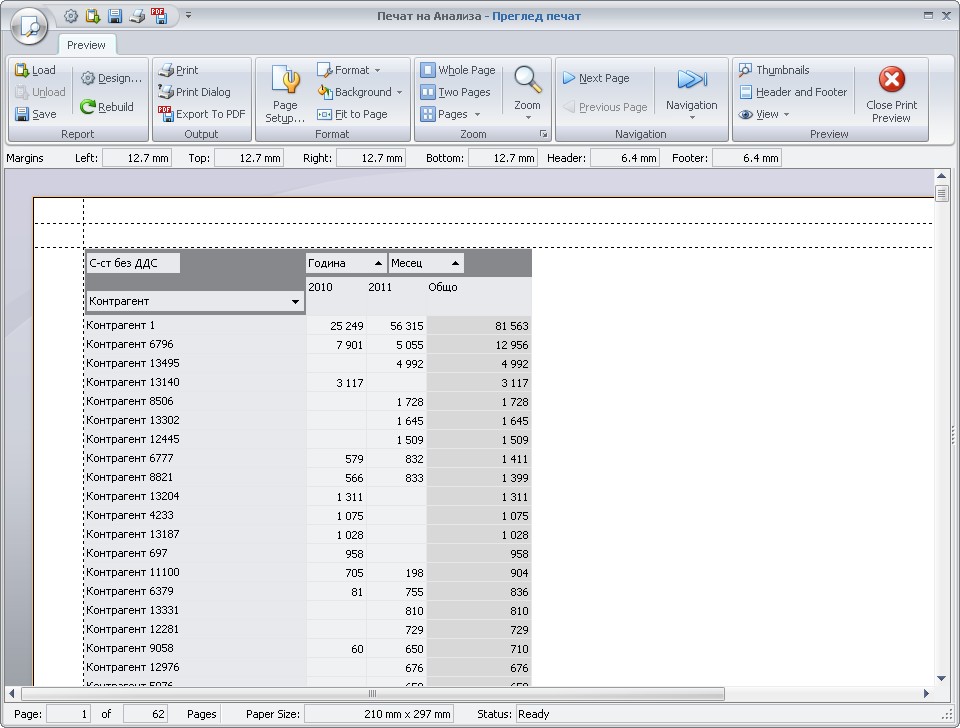960x728 pixels.
Task: Open the Print Dialog
Action: (x=194, y=92)
